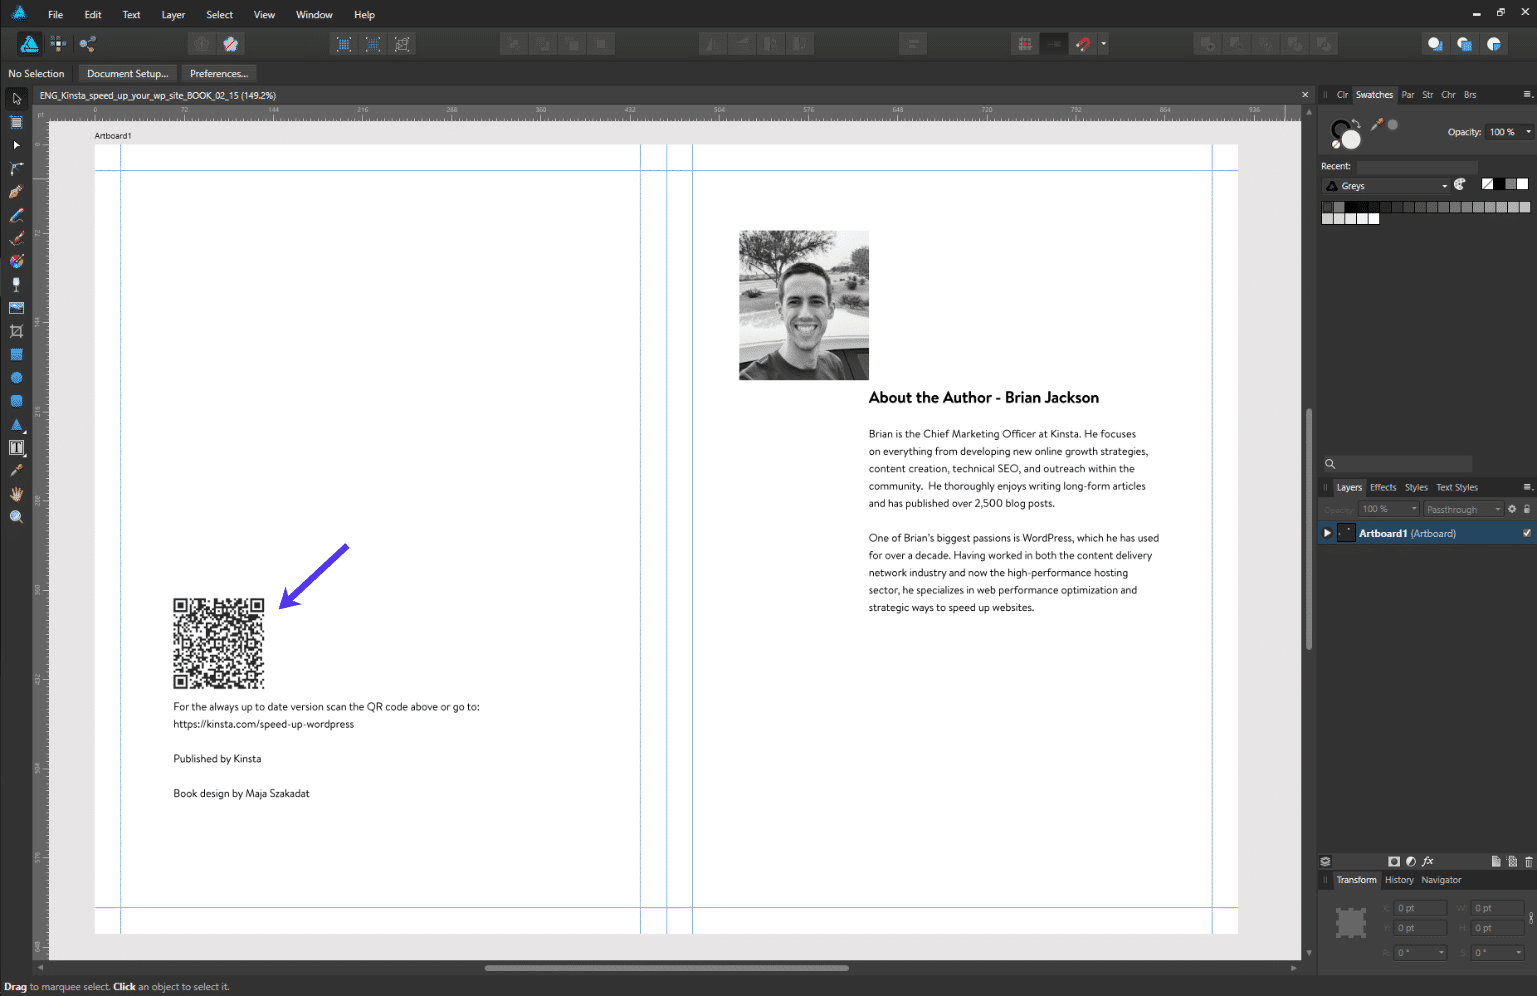Open the View menu
The width and height of the screenshot is (1537, 996).
point(264,14)
